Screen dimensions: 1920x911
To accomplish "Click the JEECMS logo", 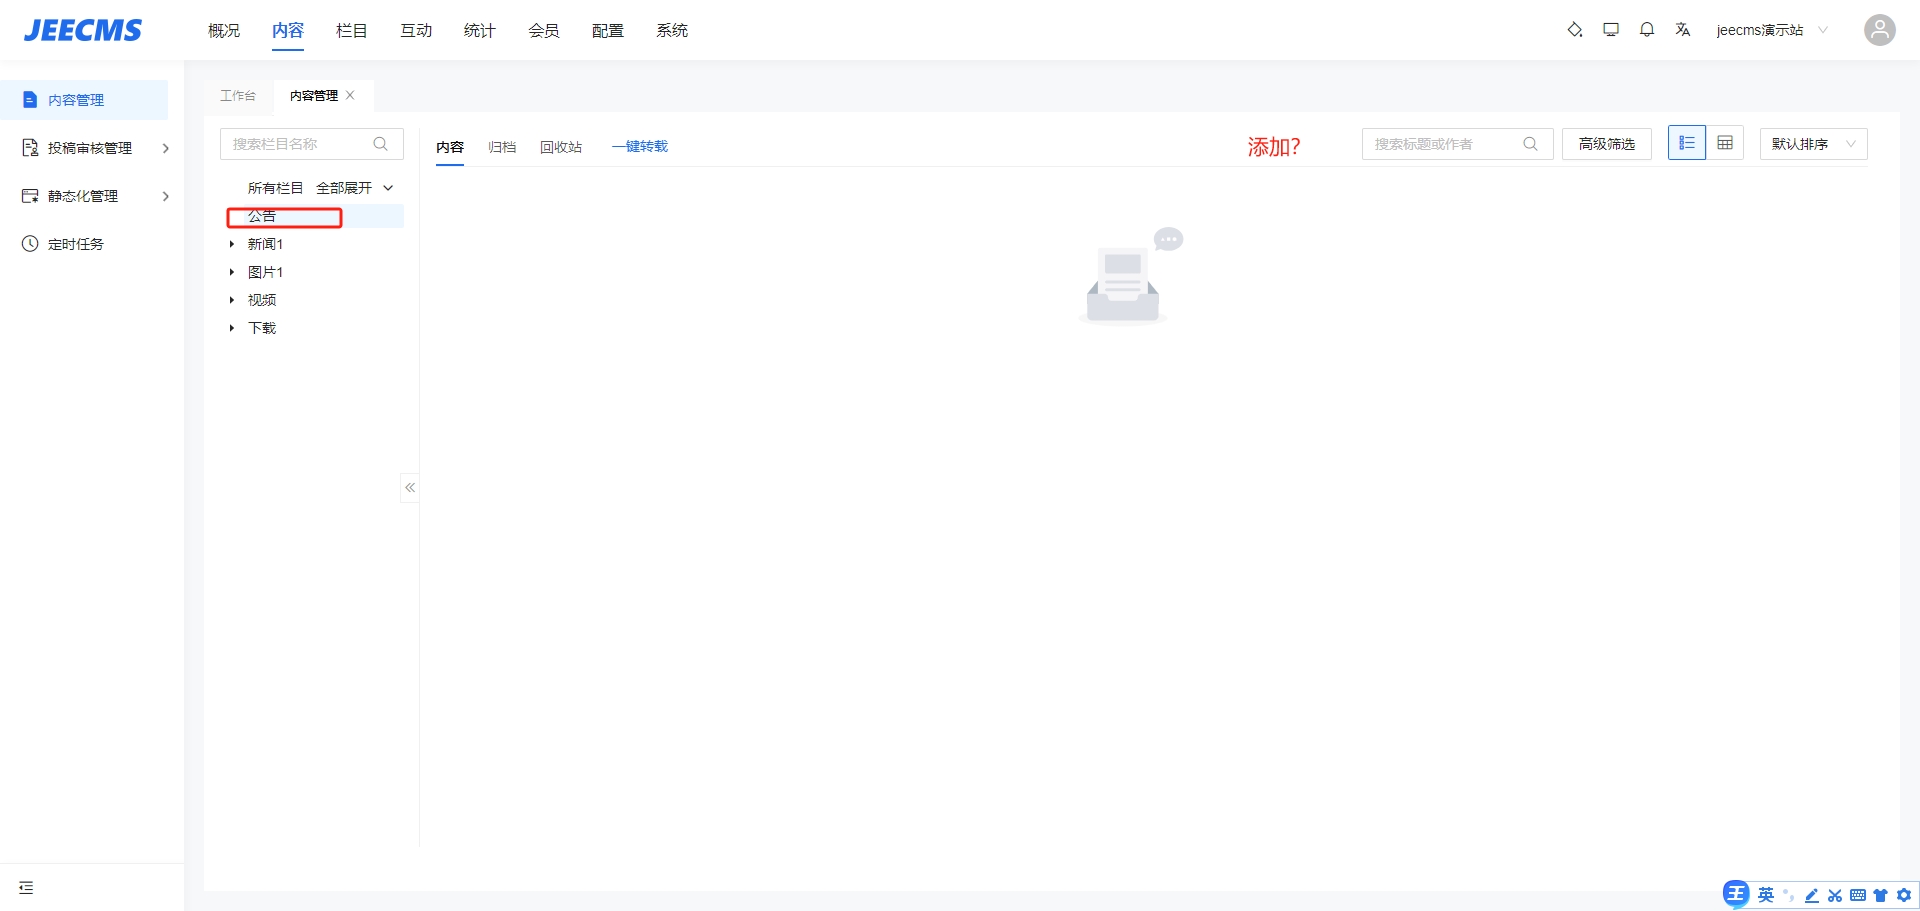I will pos(83,30).
